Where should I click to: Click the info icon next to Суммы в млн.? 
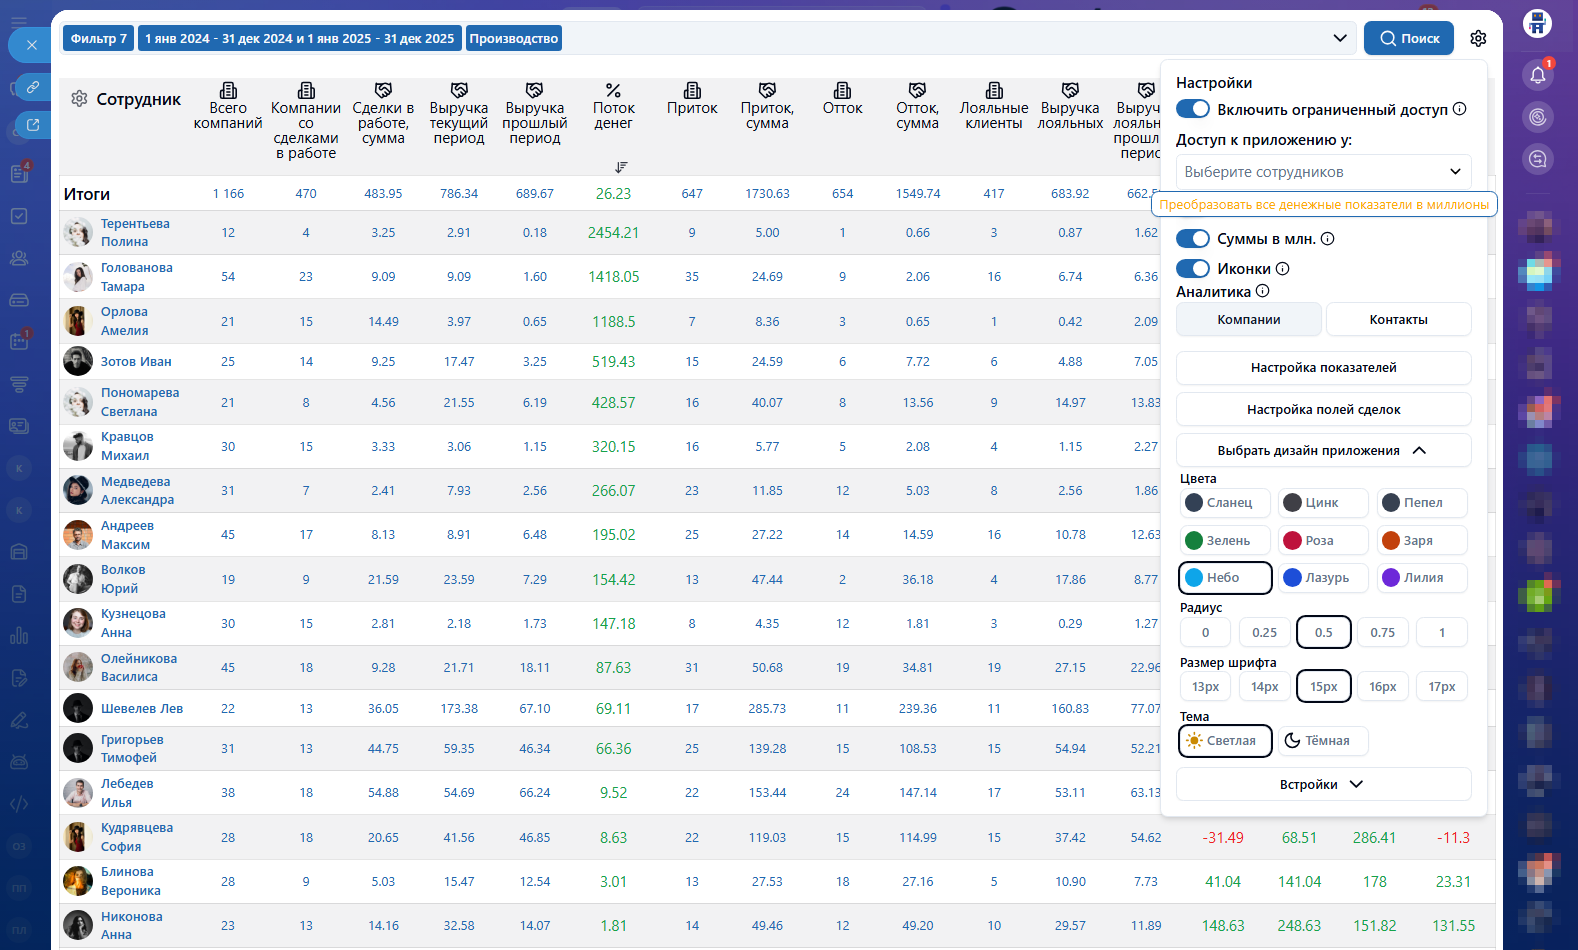tap(1328, 239)
